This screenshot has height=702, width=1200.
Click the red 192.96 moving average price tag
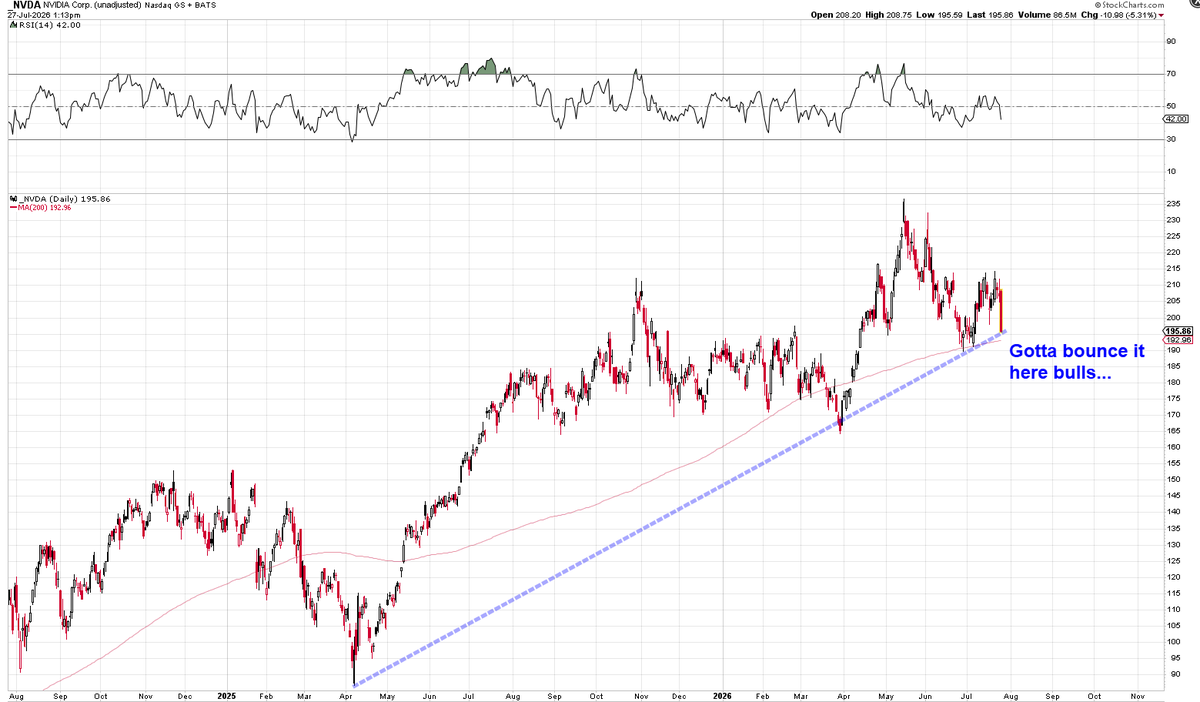click(1179, 339)
